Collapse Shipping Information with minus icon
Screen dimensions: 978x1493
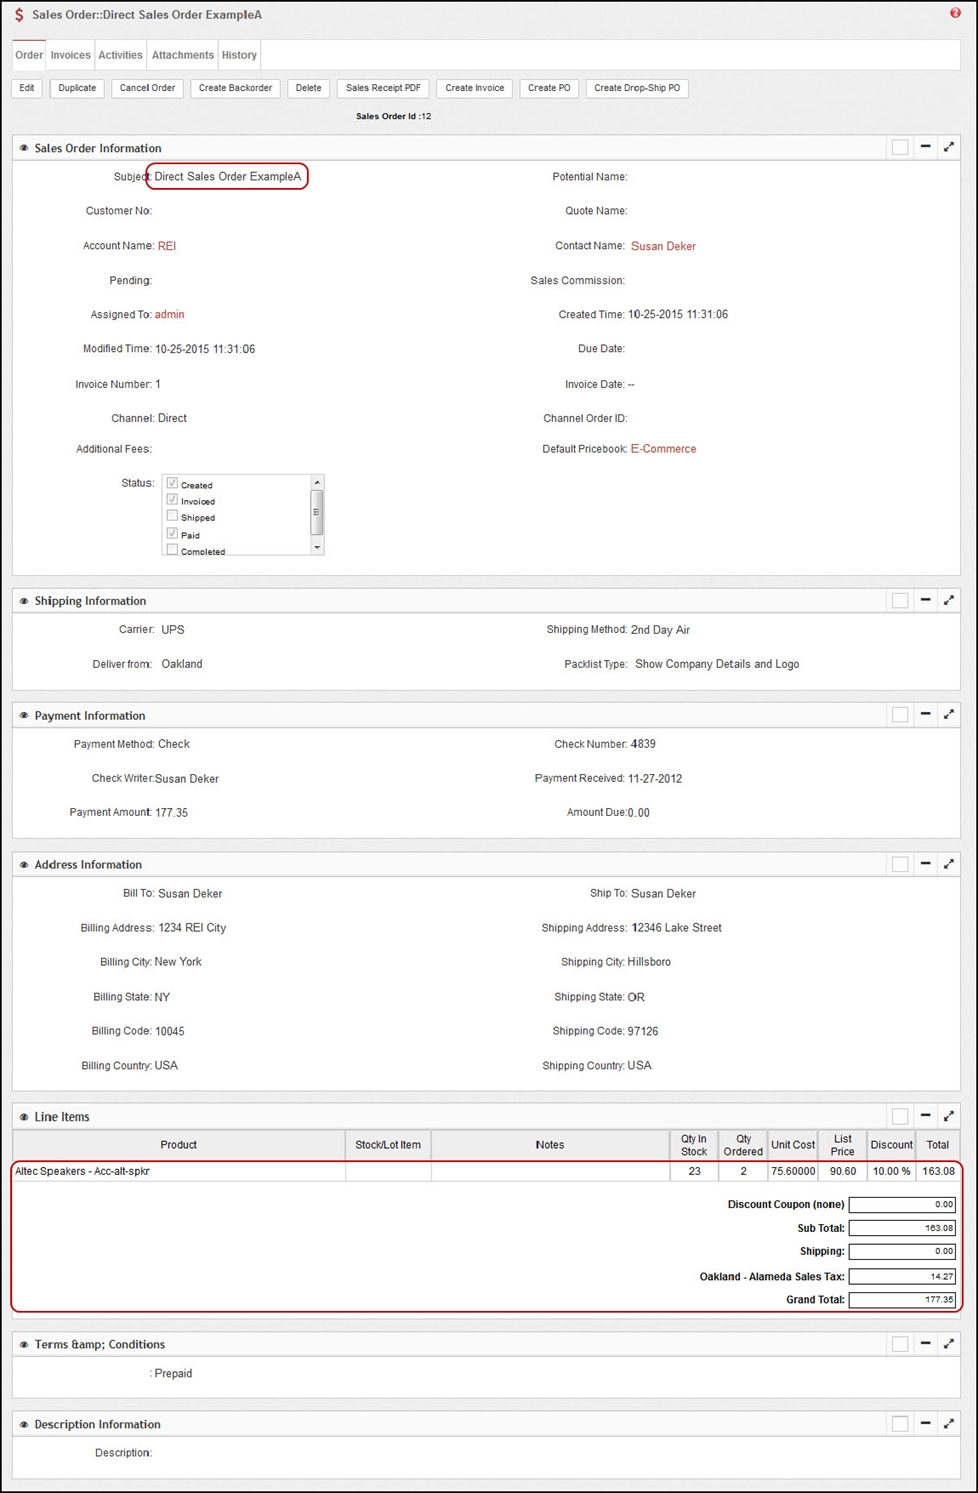925,600
